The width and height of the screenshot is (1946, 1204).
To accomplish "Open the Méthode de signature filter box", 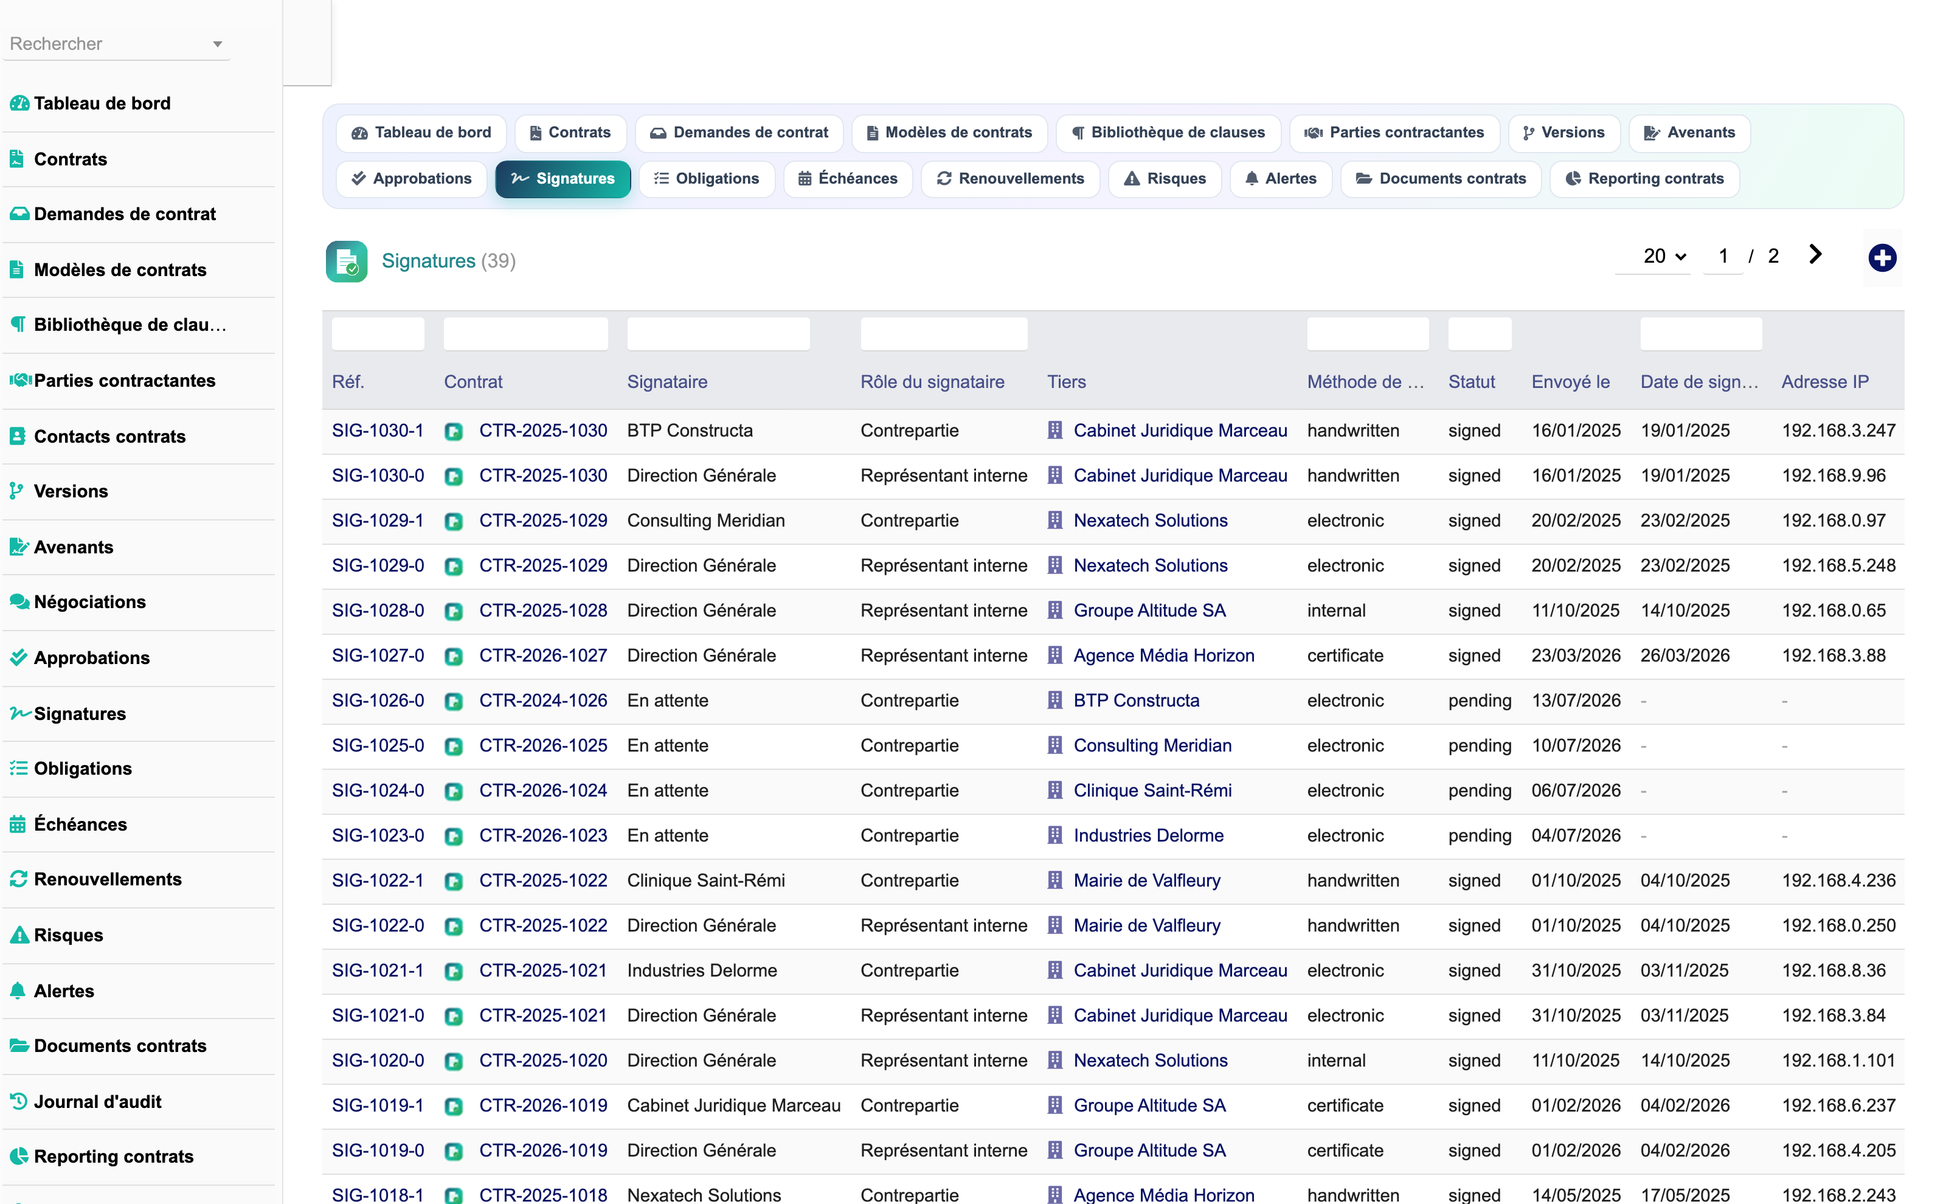I will click(1368, 334).
